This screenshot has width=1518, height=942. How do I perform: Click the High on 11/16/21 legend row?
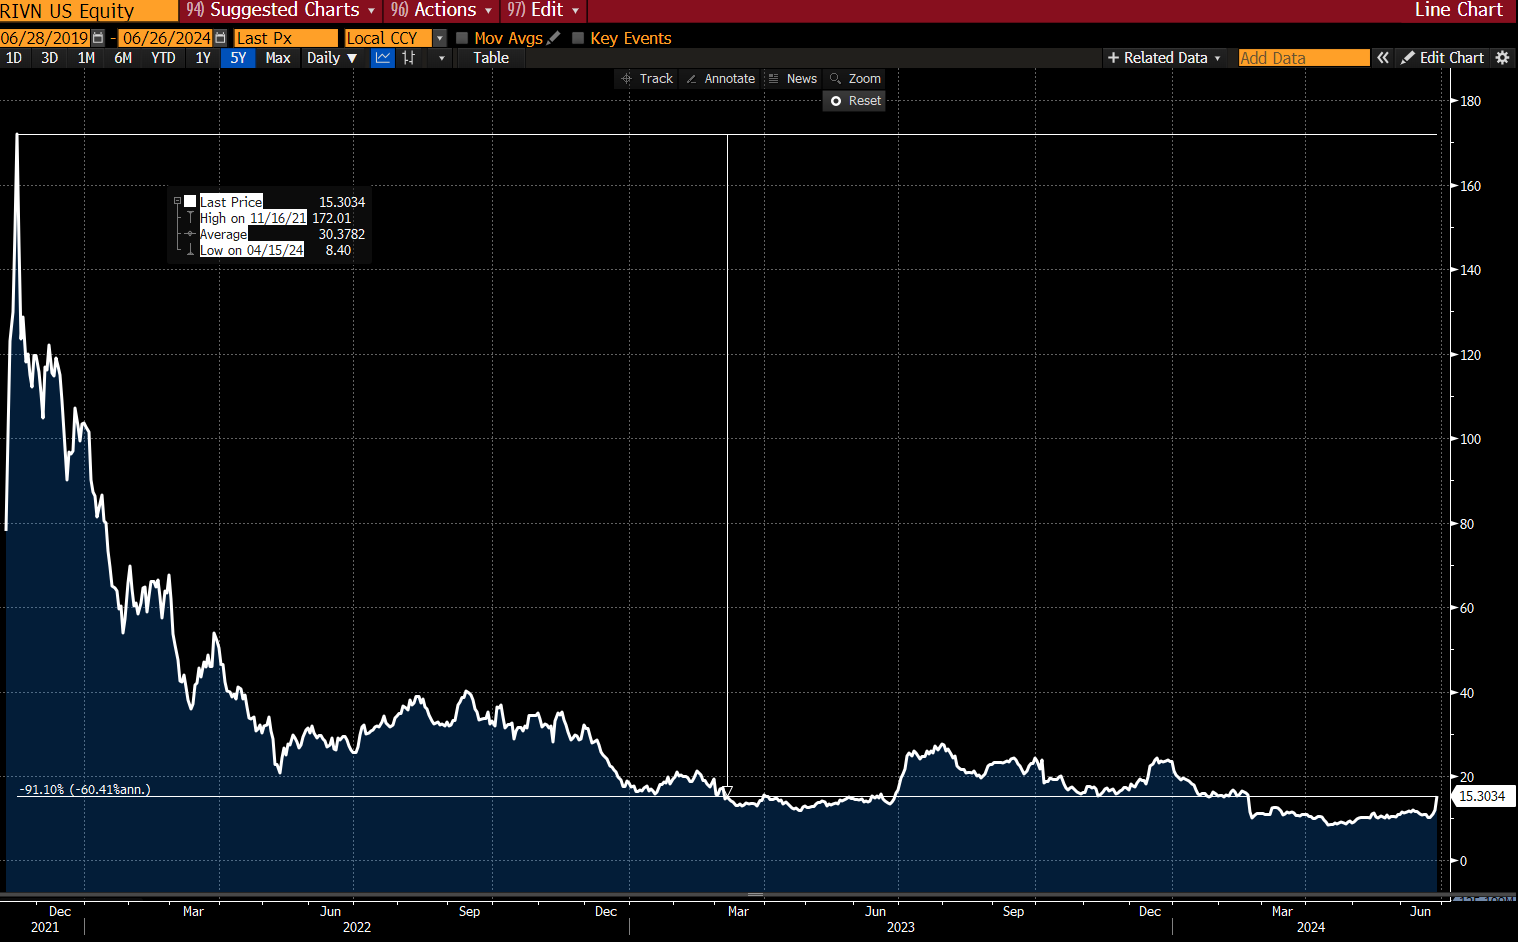click(270, 218)
